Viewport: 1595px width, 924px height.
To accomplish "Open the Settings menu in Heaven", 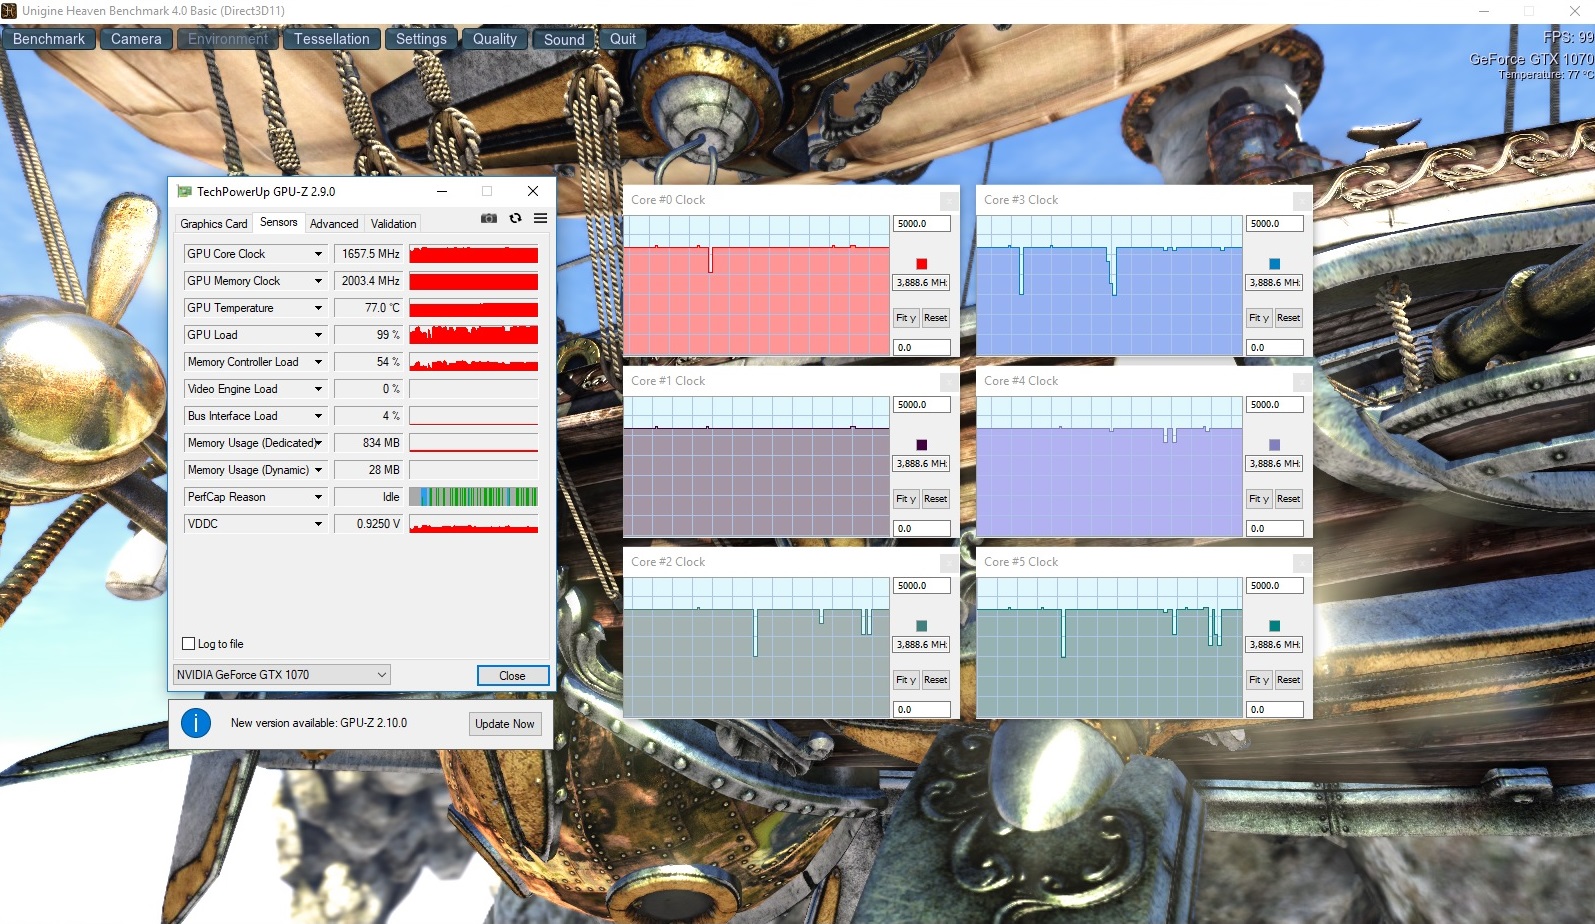I will (x=421, y=39).
